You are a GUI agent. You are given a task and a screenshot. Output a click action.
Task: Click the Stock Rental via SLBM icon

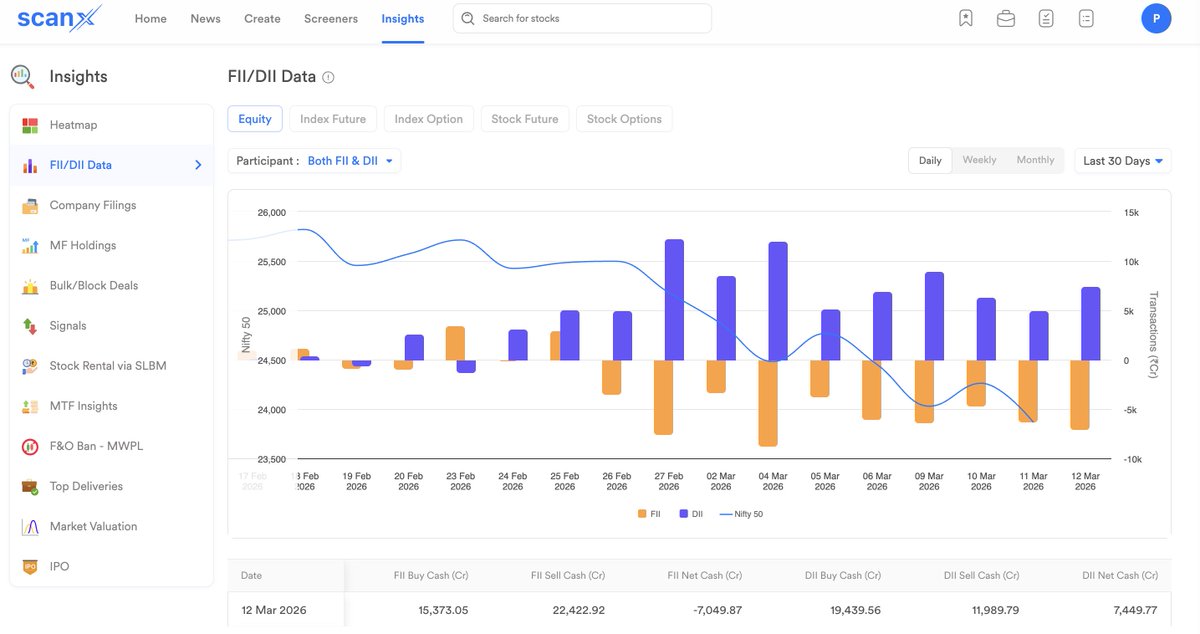pos(30,366)
